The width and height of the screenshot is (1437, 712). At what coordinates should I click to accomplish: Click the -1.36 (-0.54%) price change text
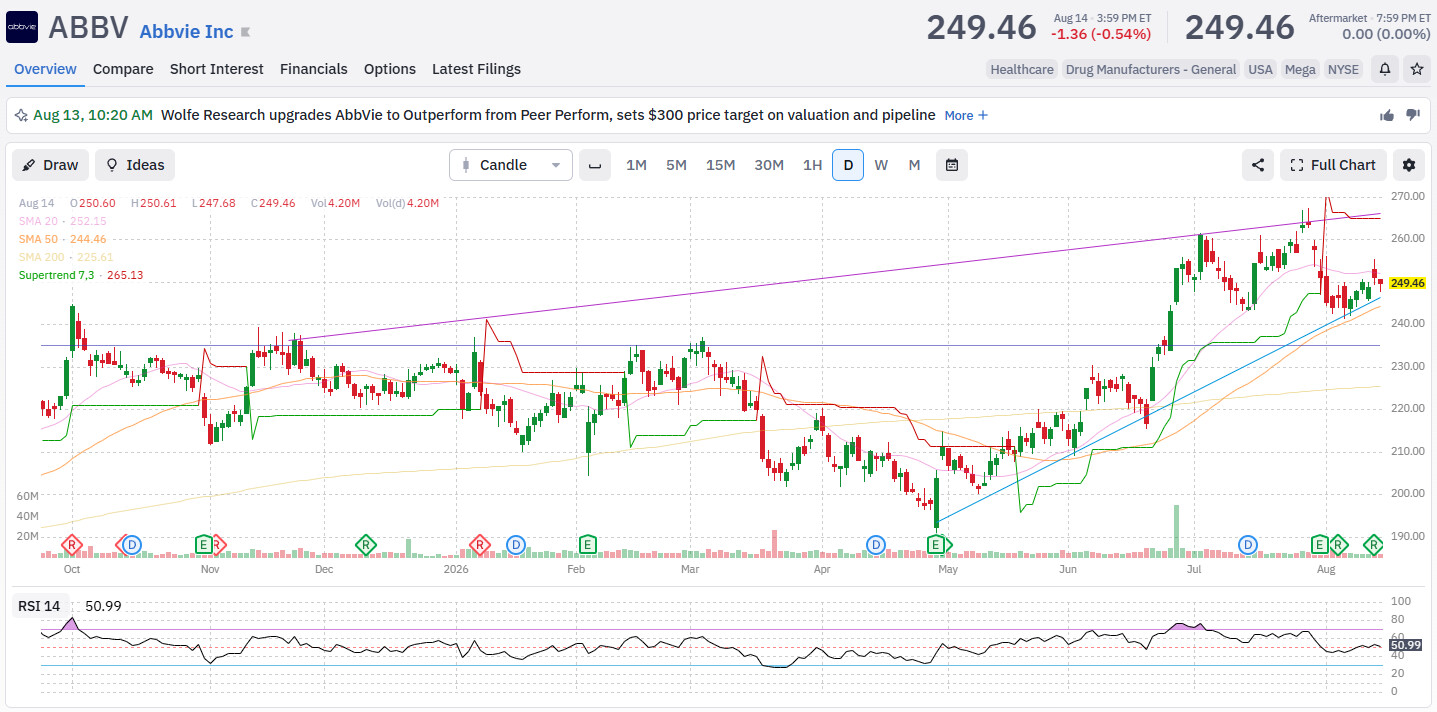pos(1101,34)
